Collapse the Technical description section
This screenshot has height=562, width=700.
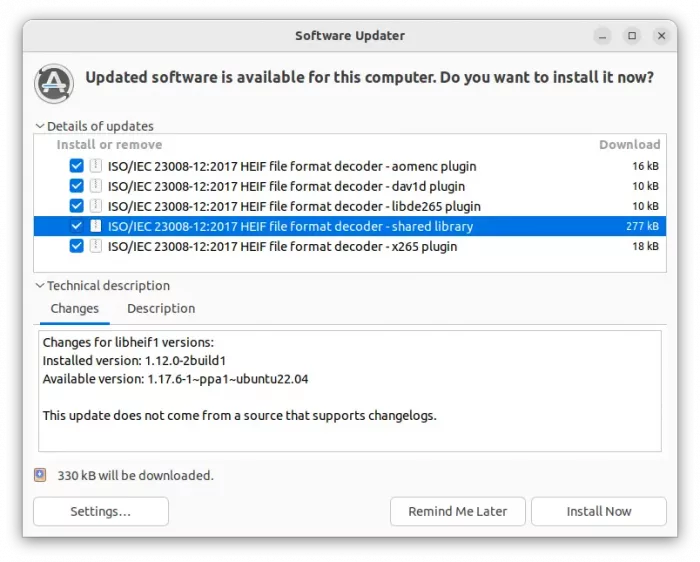pyautogui.click(x=40, y=286)
